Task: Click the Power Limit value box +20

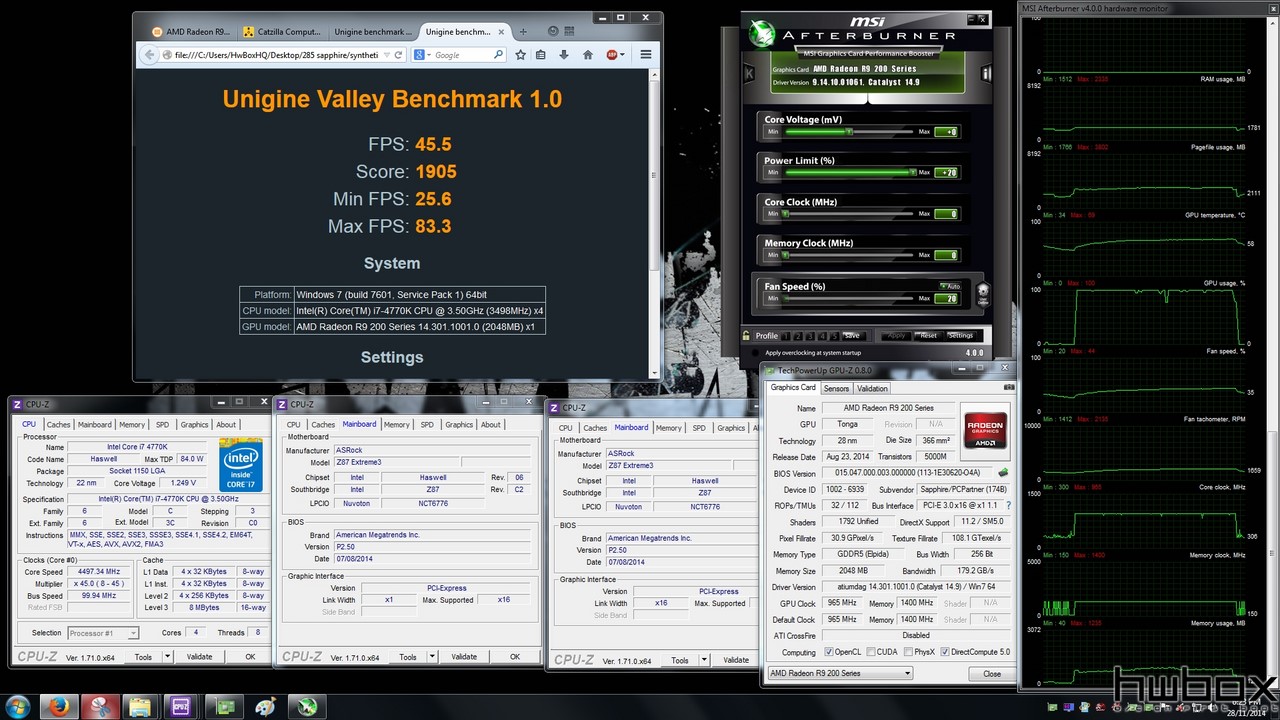Action: coord(946,172)
